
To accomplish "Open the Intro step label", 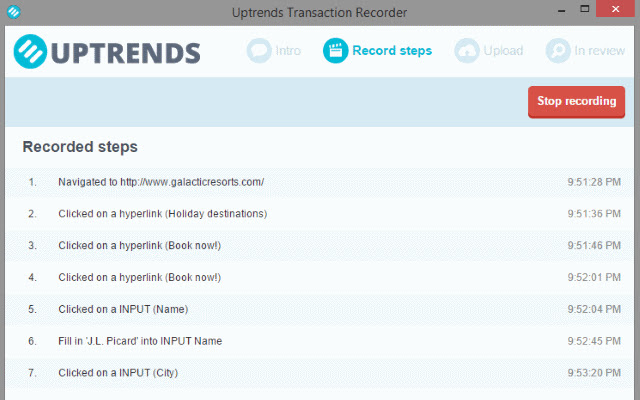I will [x=288, y=51].
